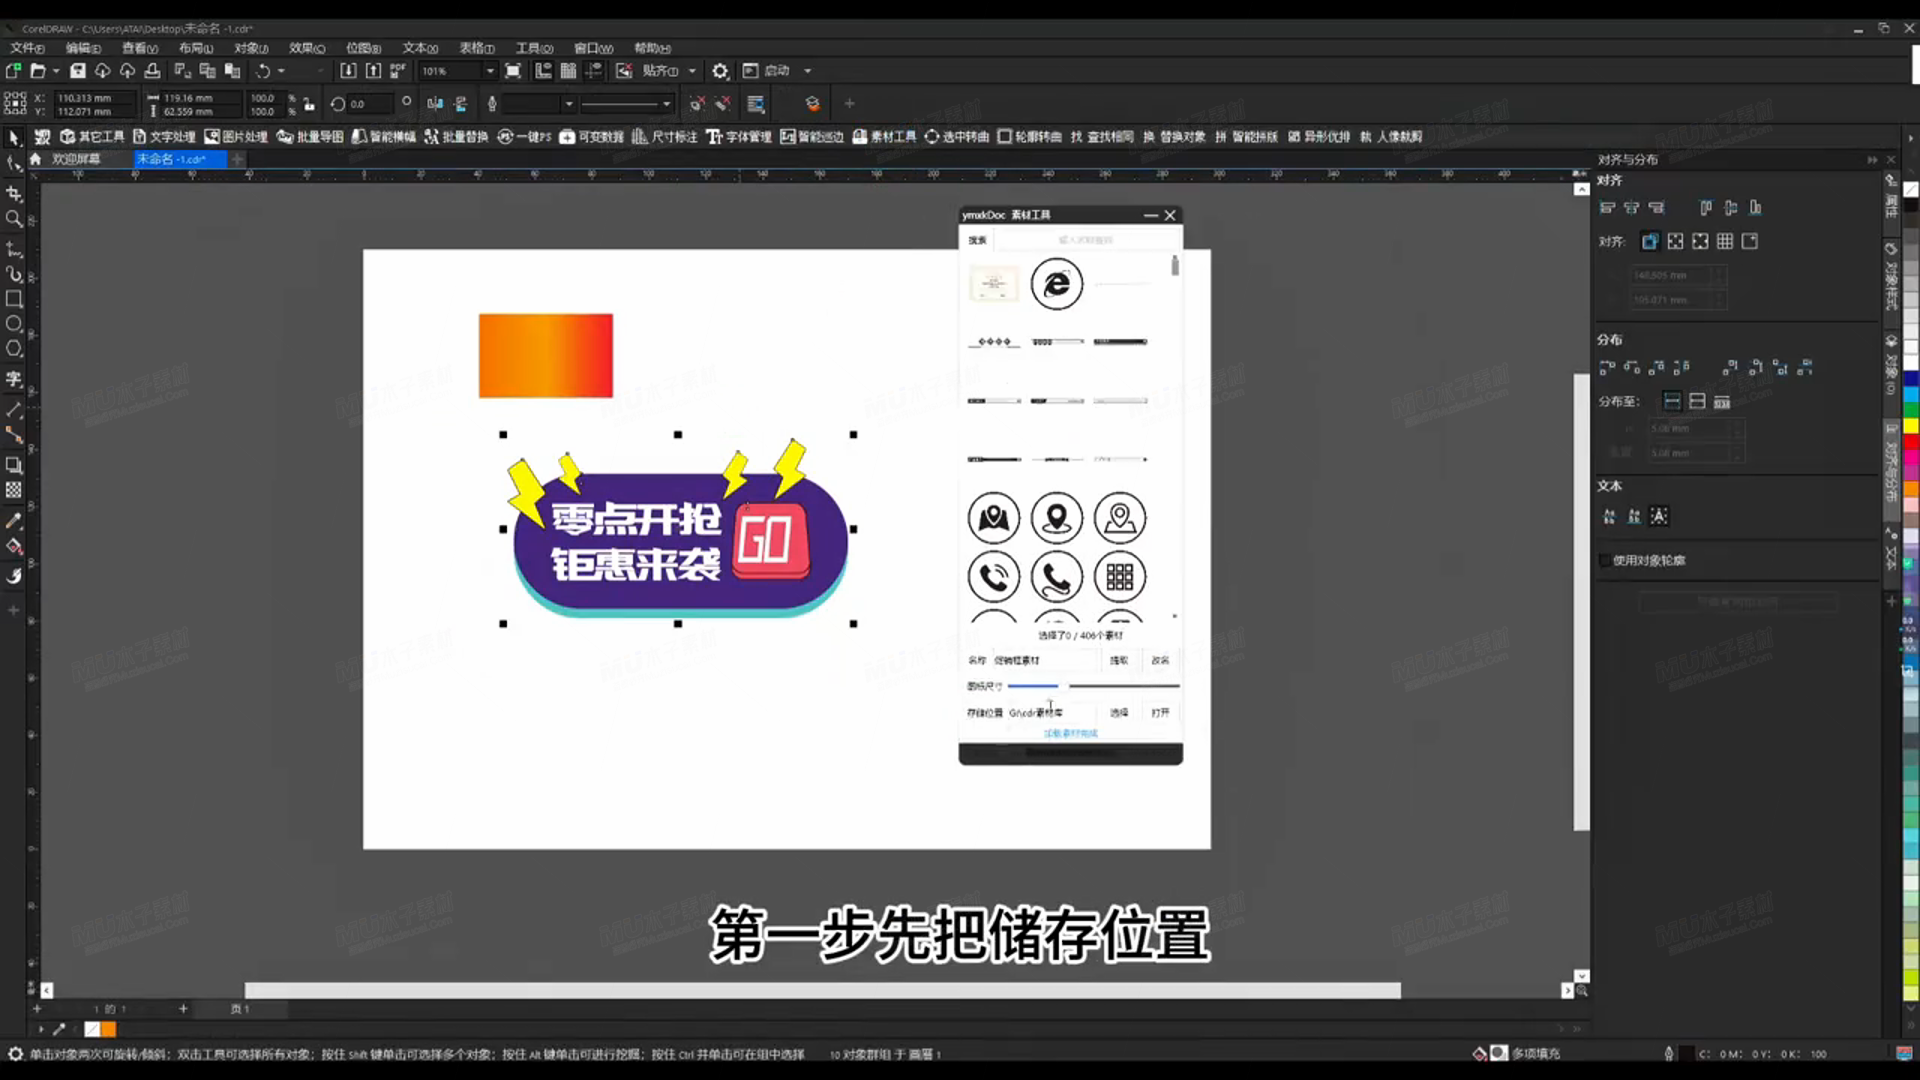Expand the 启动 launch dropdown arrow
This screenshot has height=1080, width=1920.
(x=808, y=71)
